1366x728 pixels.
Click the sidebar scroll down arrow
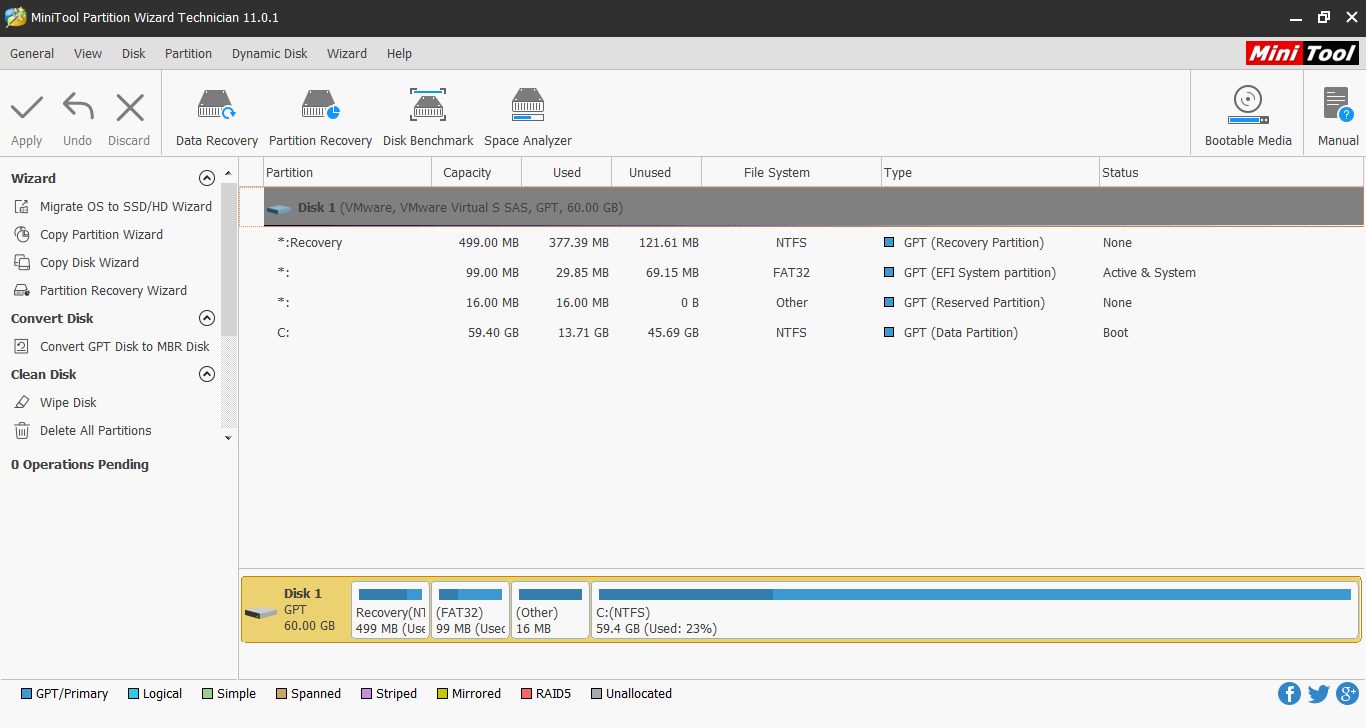(228, 438)
